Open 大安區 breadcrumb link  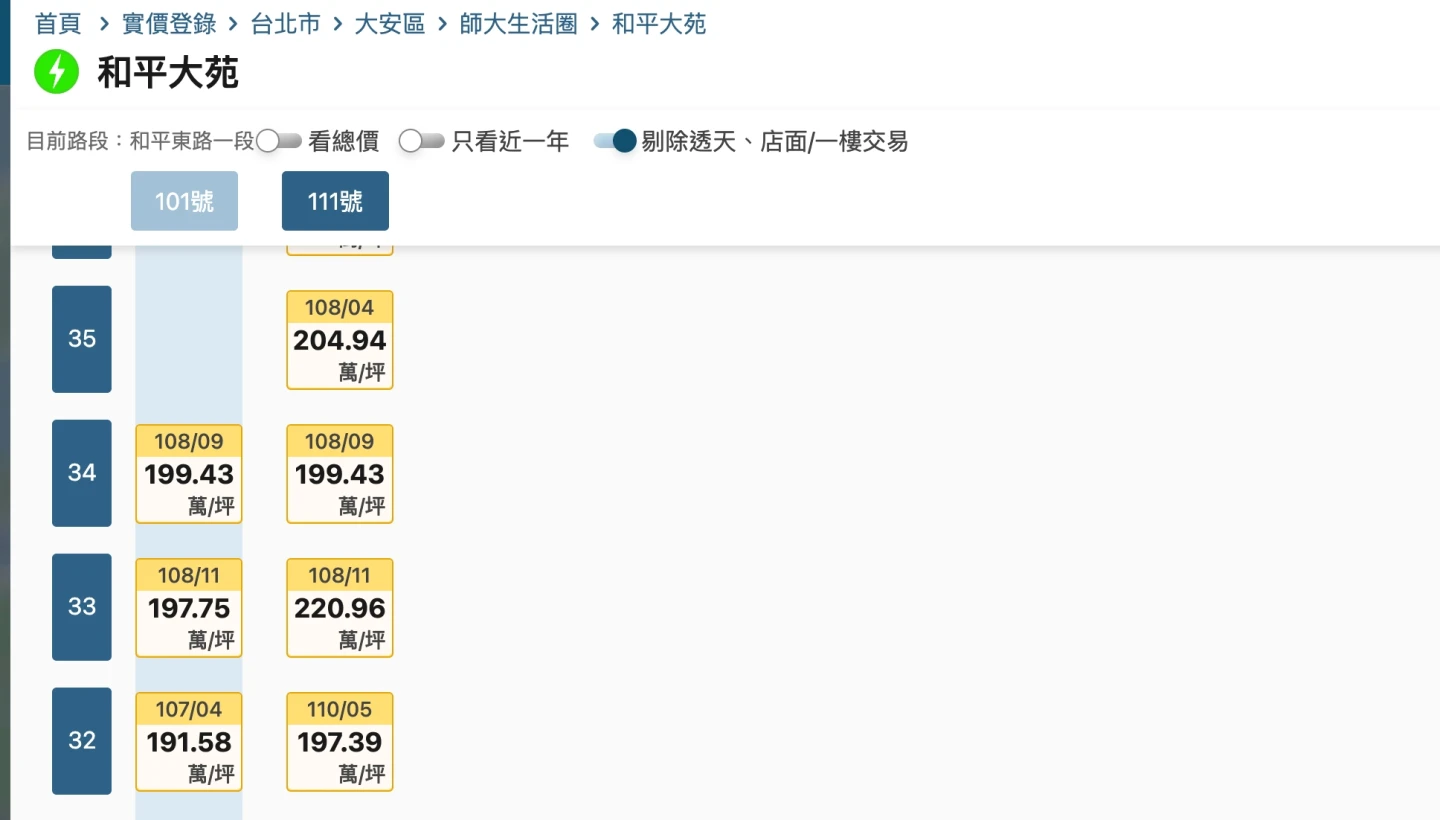pos(390,24)
